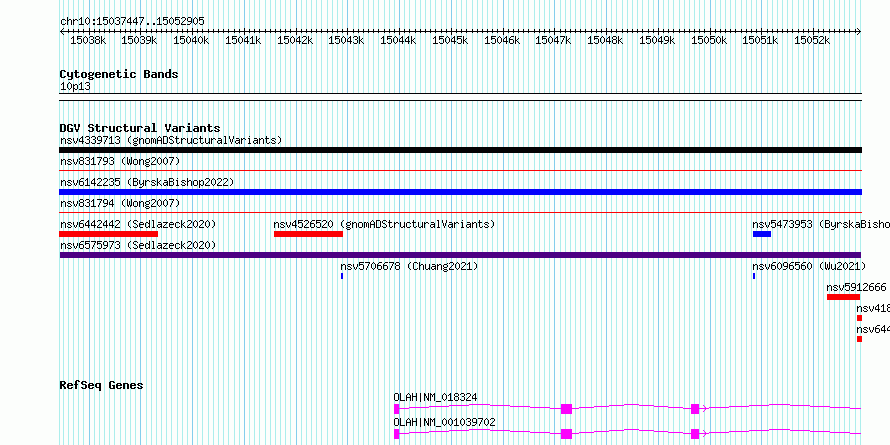
Task: Click the small blue nsv6096560 marker
Action: coord(754,276)
